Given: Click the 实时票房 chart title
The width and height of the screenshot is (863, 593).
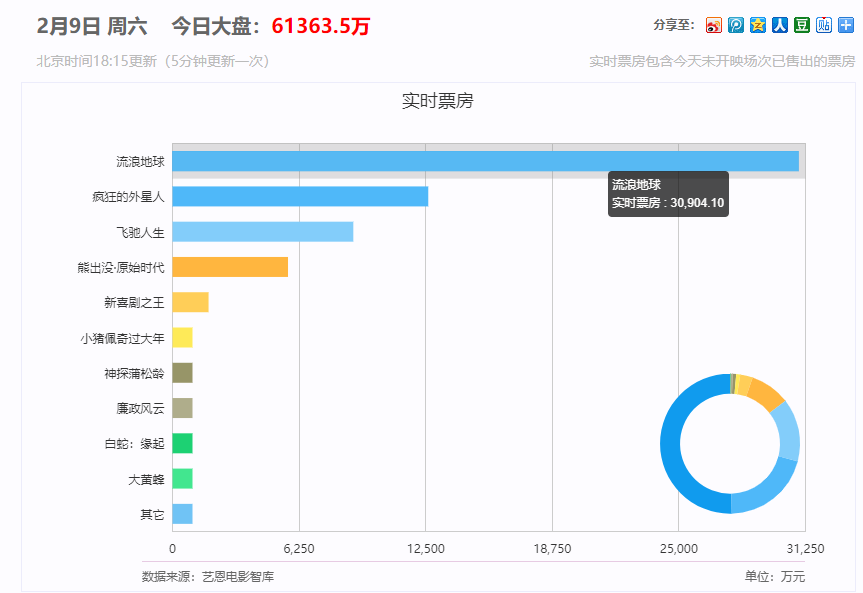Looking at the screenshot, I should [438, 101].
